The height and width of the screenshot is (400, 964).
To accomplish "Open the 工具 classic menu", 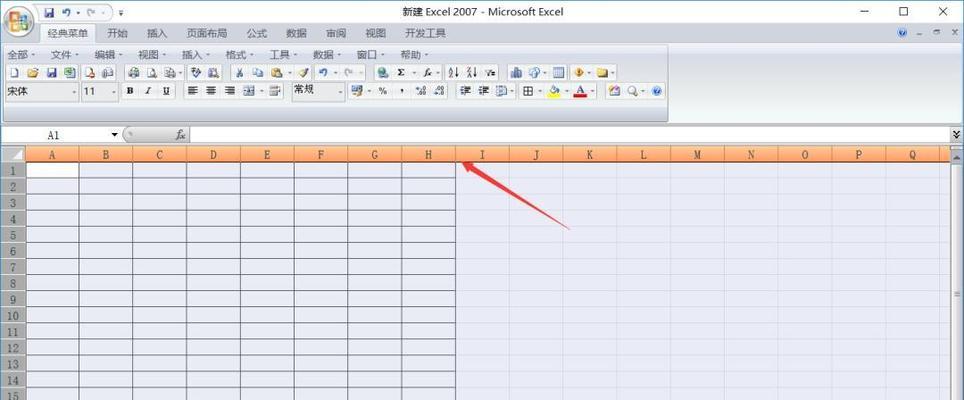I will pos(283,55).
